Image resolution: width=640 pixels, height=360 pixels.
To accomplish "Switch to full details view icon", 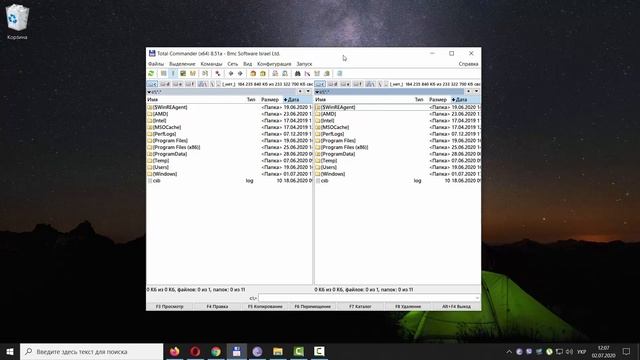I will [x=173, y=73].
